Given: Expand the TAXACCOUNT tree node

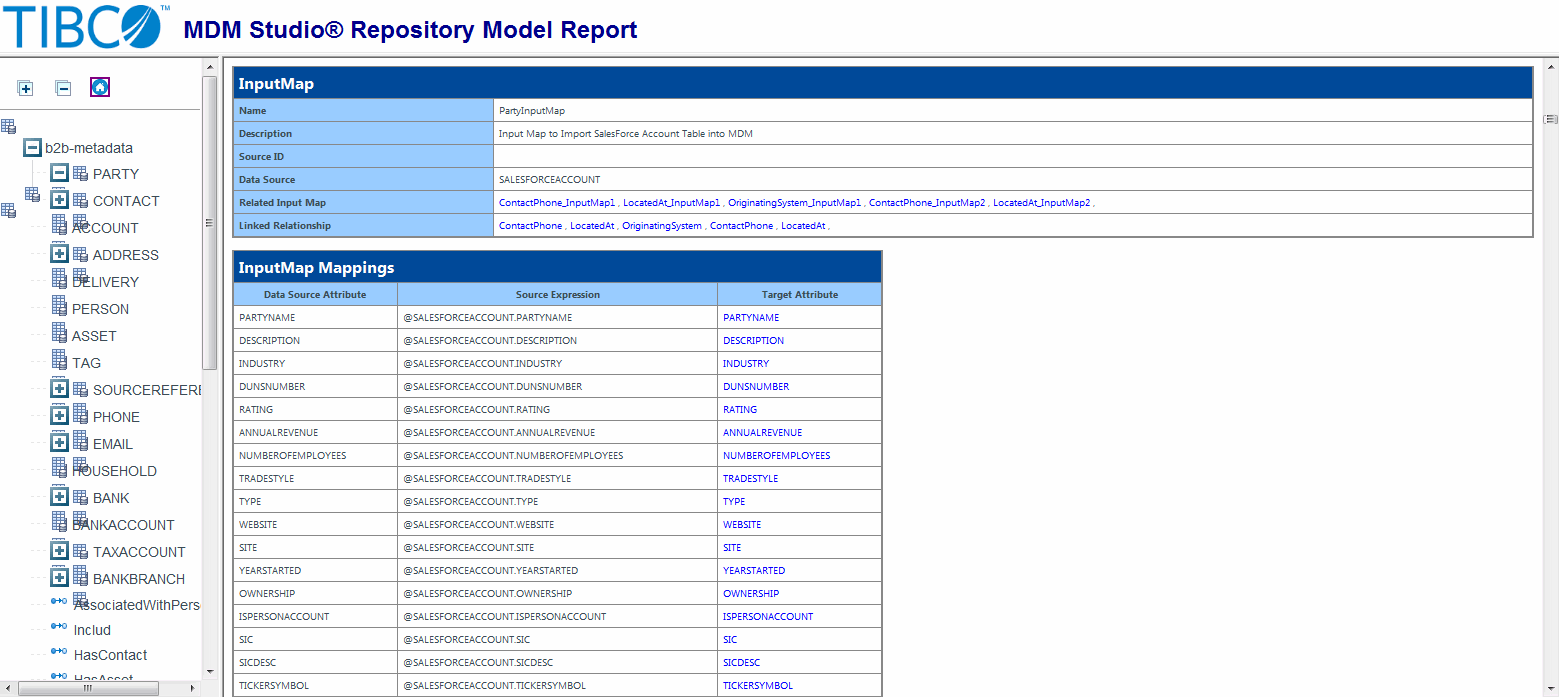Looking at the screenshot, I should click(59, 551).
